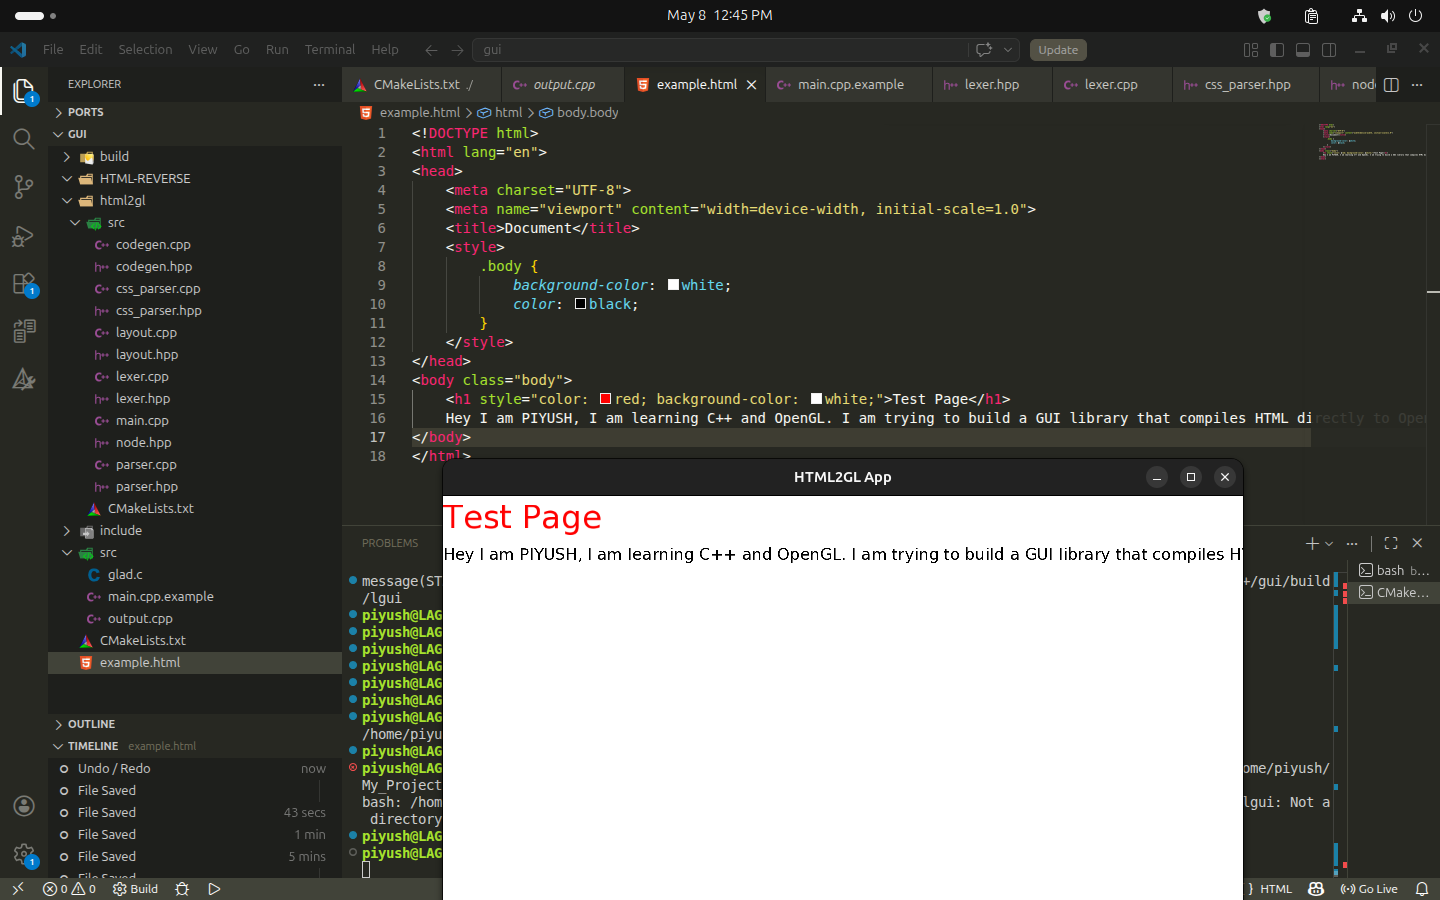Expand the OUTLINE section
The width and height of the screenshot is (1440, 900).
(x=195, y=724)
